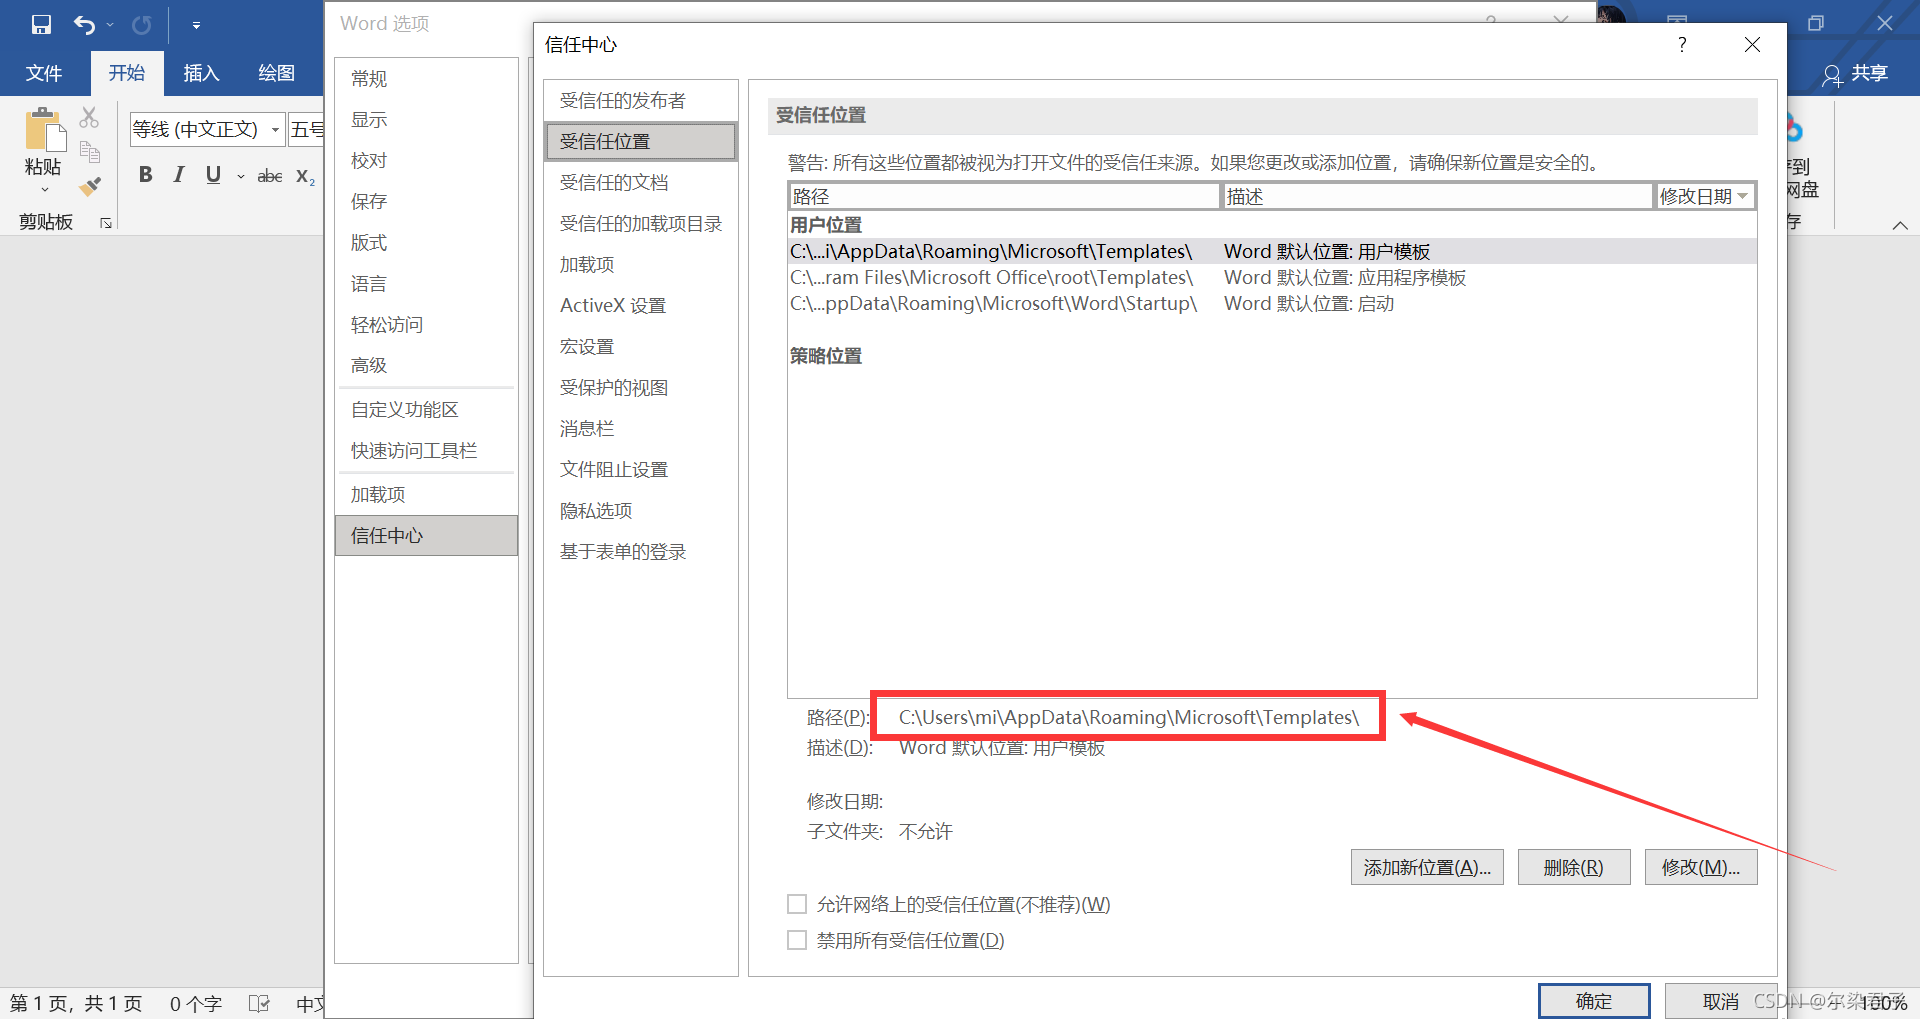Screen dimensions: 1920x1019
Task: Open Customize Quick Access Toolbar arrow
Action: coord(196,25)
